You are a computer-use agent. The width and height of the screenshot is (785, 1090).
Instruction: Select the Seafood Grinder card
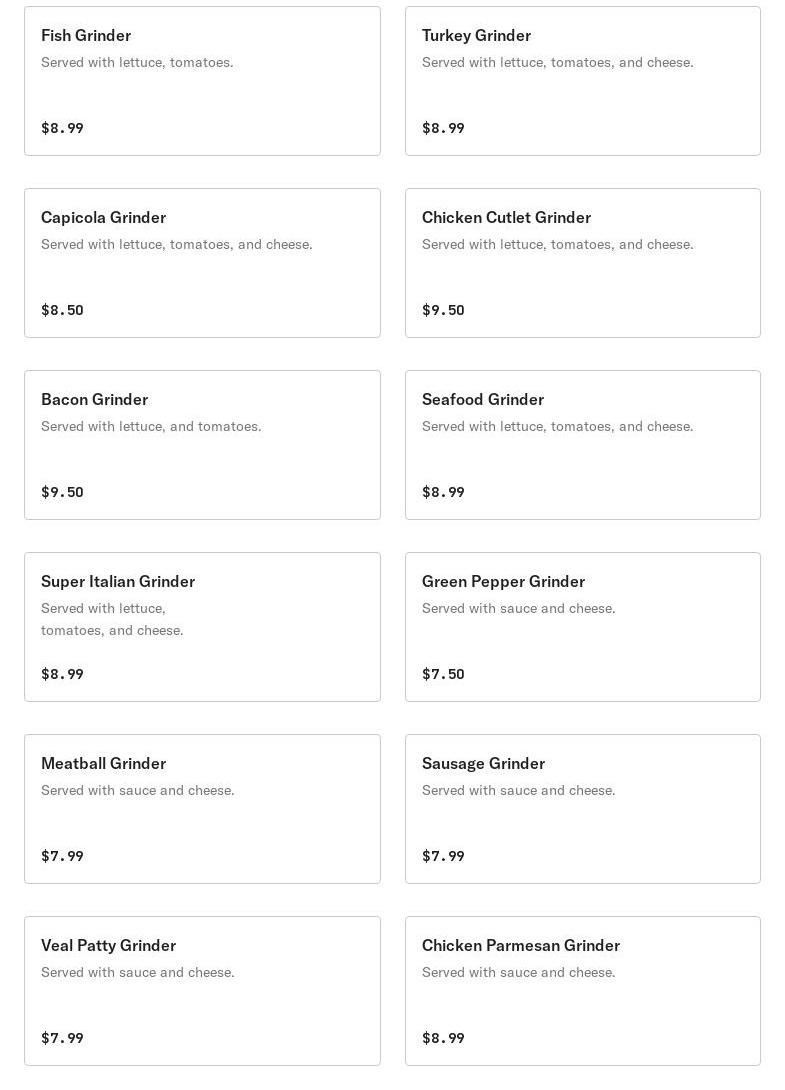(582, 445)
